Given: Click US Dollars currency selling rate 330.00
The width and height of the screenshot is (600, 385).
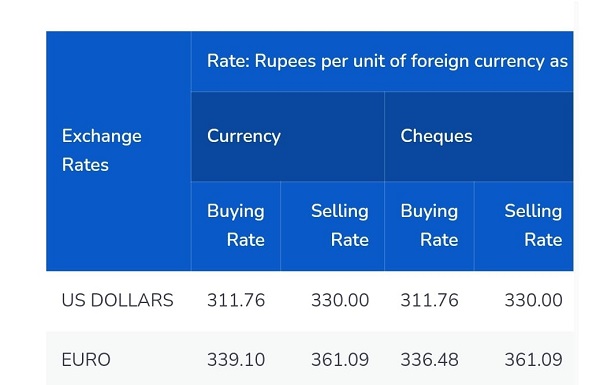Looking at the screenshot, I should coord(340,300).
